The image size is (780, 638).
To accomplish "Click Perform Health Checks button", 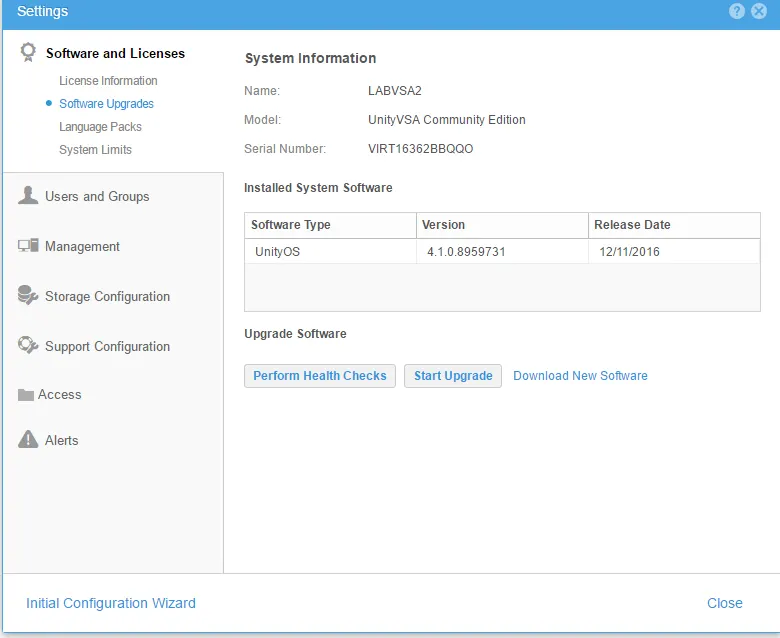I will coord(320,376).
